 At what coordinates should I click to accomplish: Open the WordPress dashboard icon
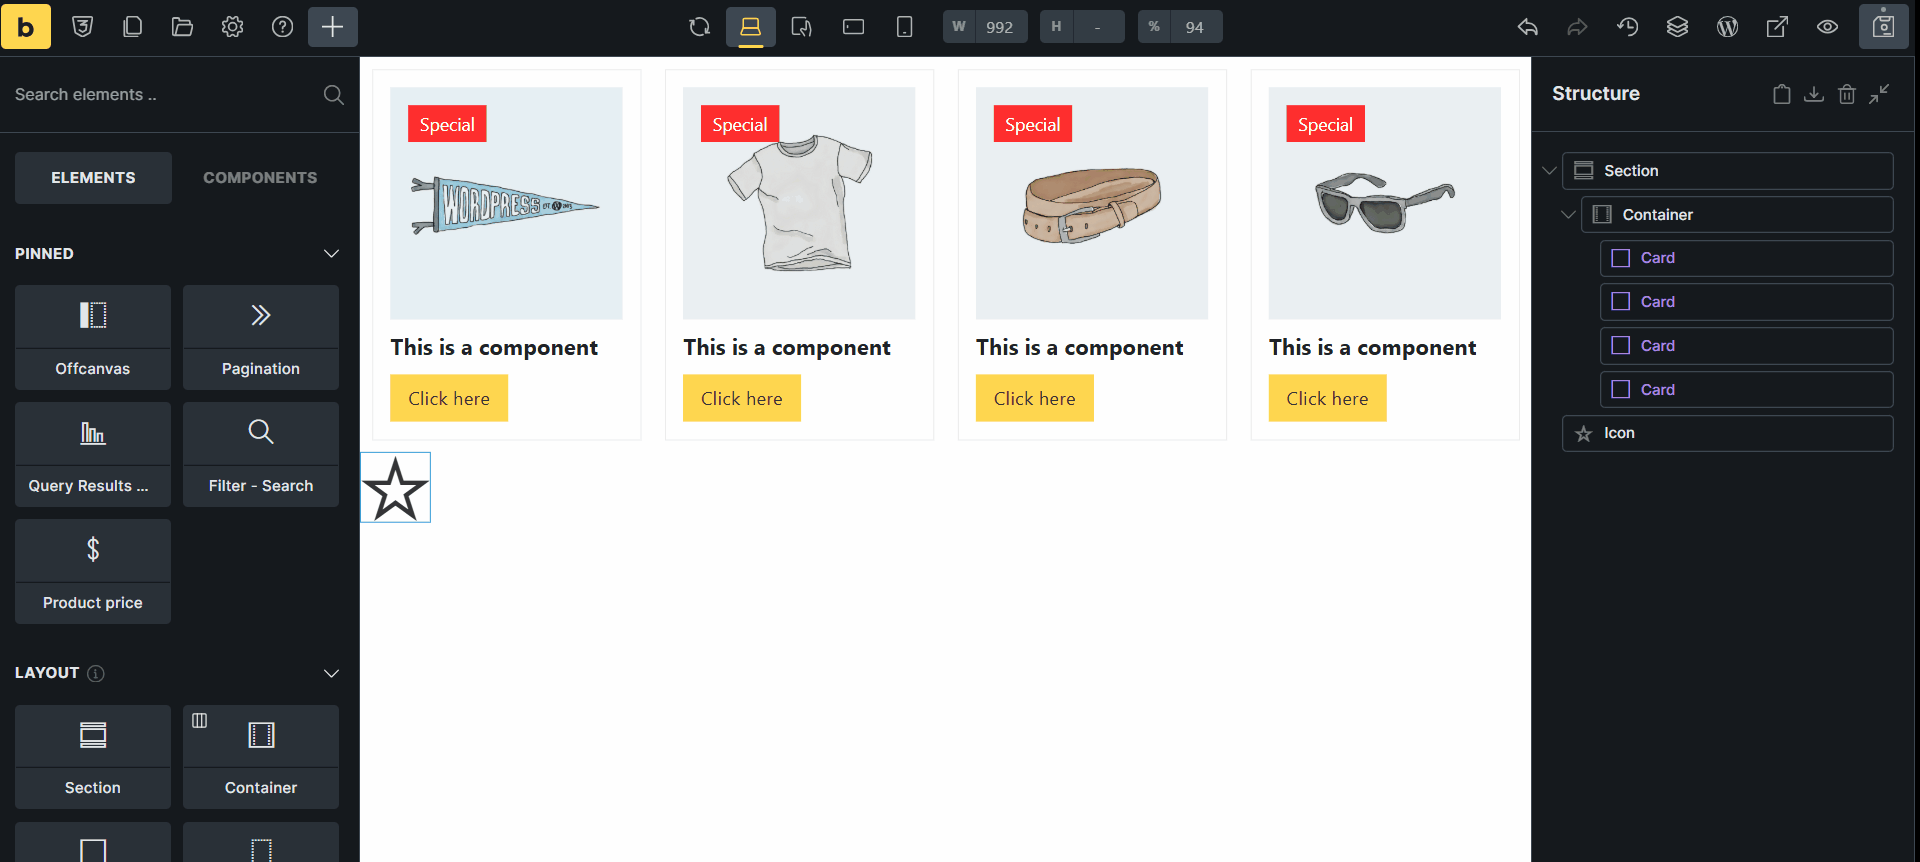pos(1727,27)
